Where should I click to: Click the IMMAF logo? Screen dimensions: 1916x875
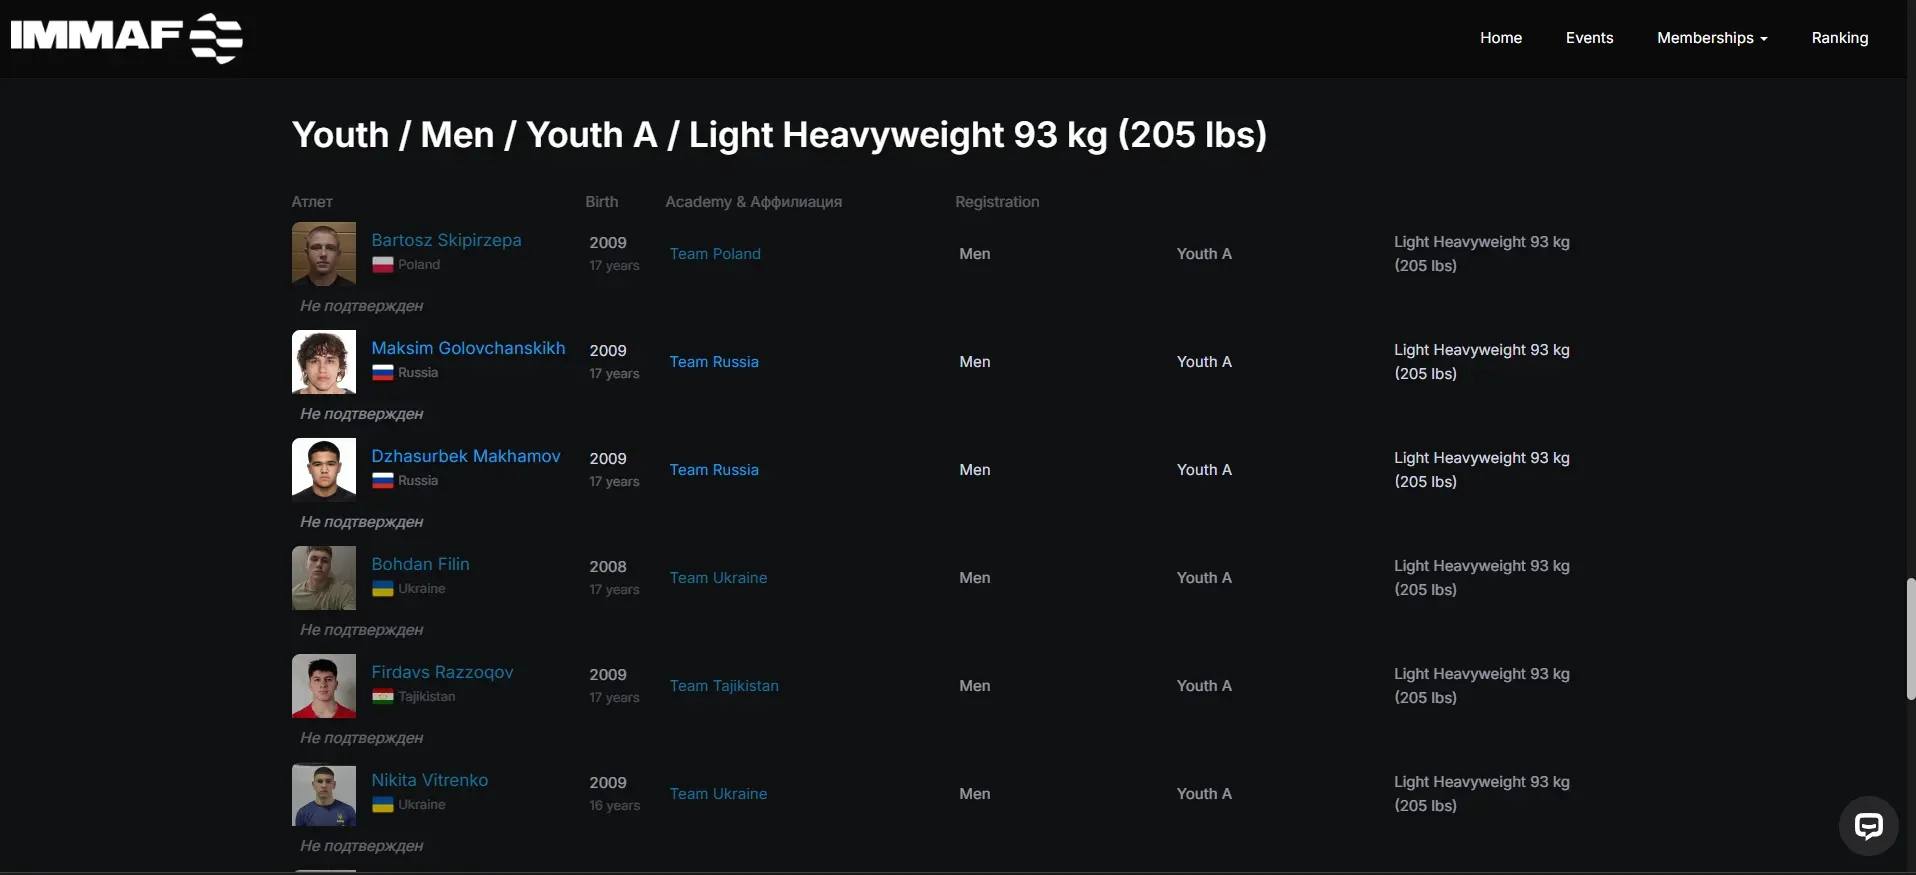click(x=127, y=38)
